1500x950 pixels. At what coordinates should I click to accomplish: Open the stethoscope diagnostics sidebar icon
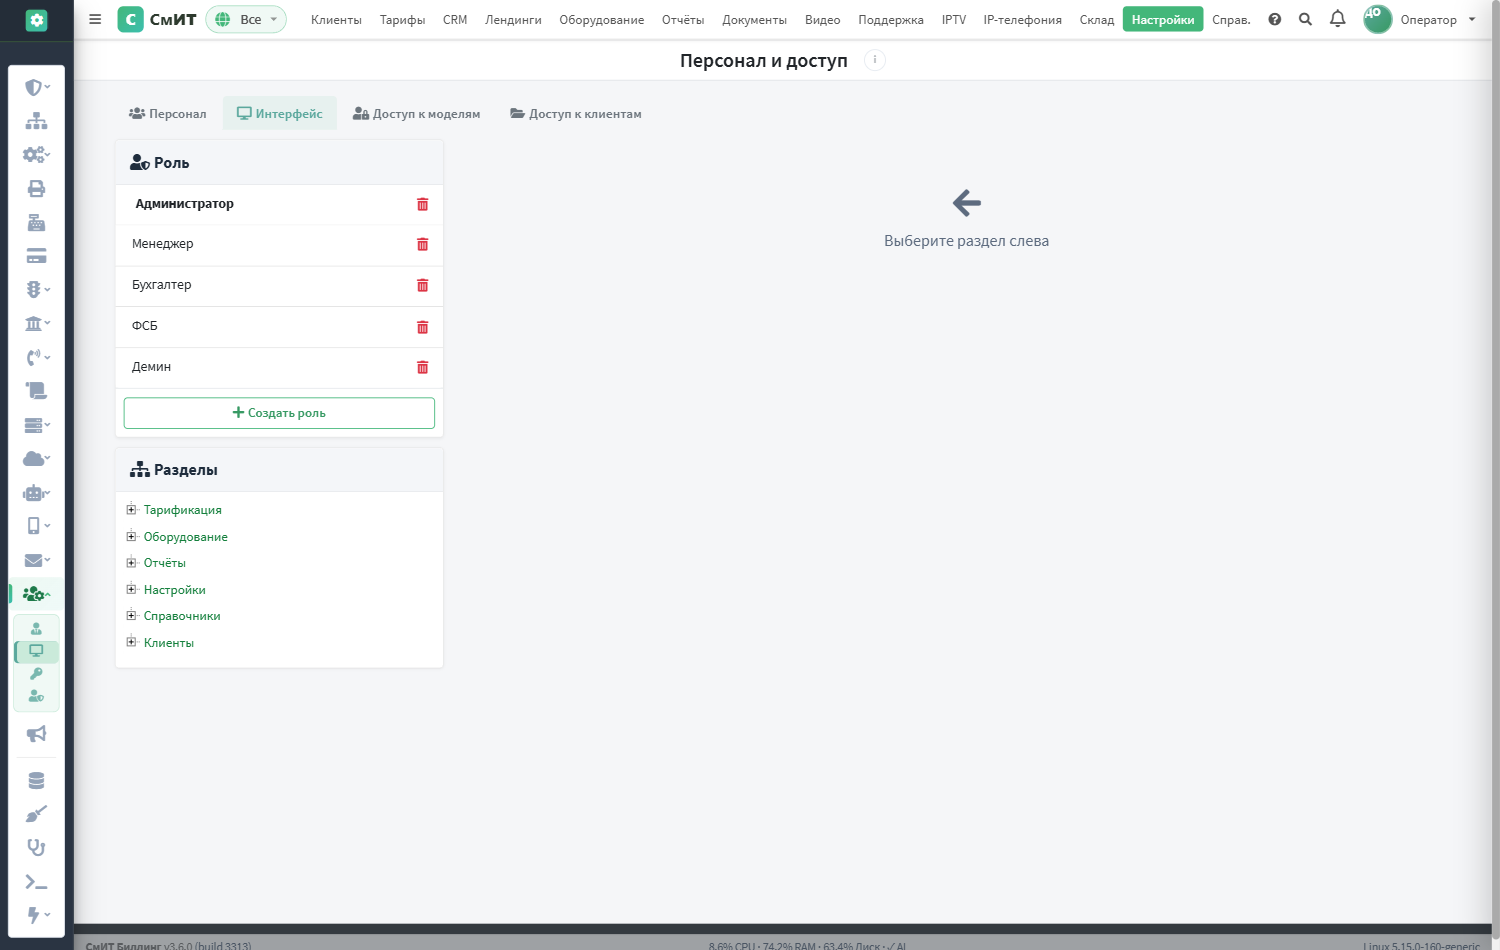36,848
